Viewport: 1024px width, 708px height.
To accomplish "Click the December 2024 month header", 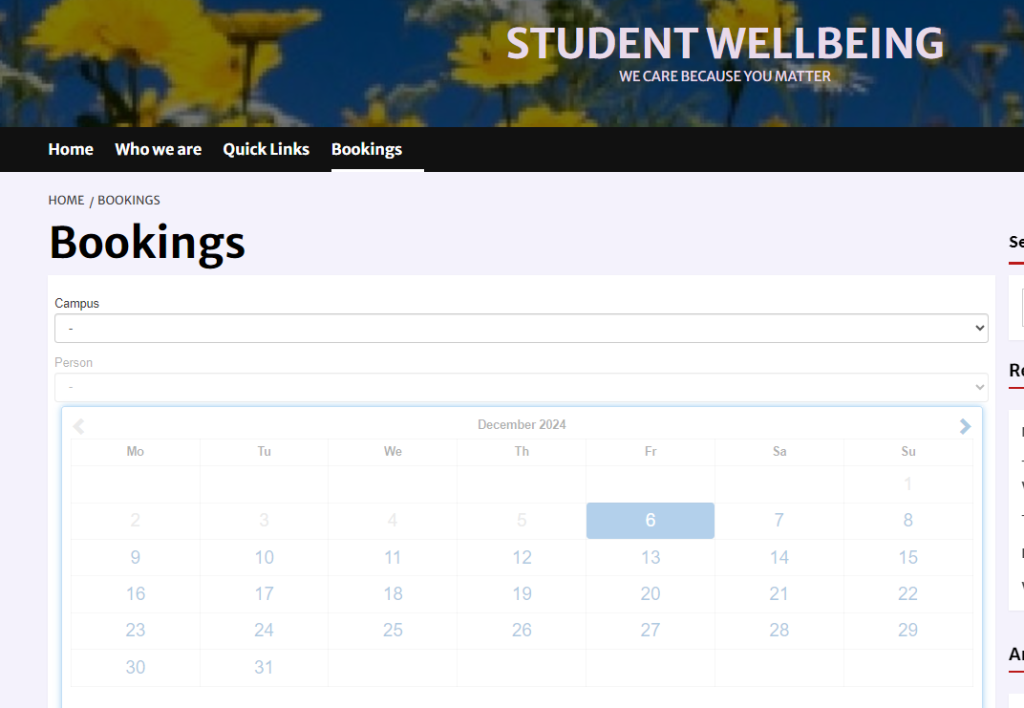I will pyautogui.click(x=521, y=425).
